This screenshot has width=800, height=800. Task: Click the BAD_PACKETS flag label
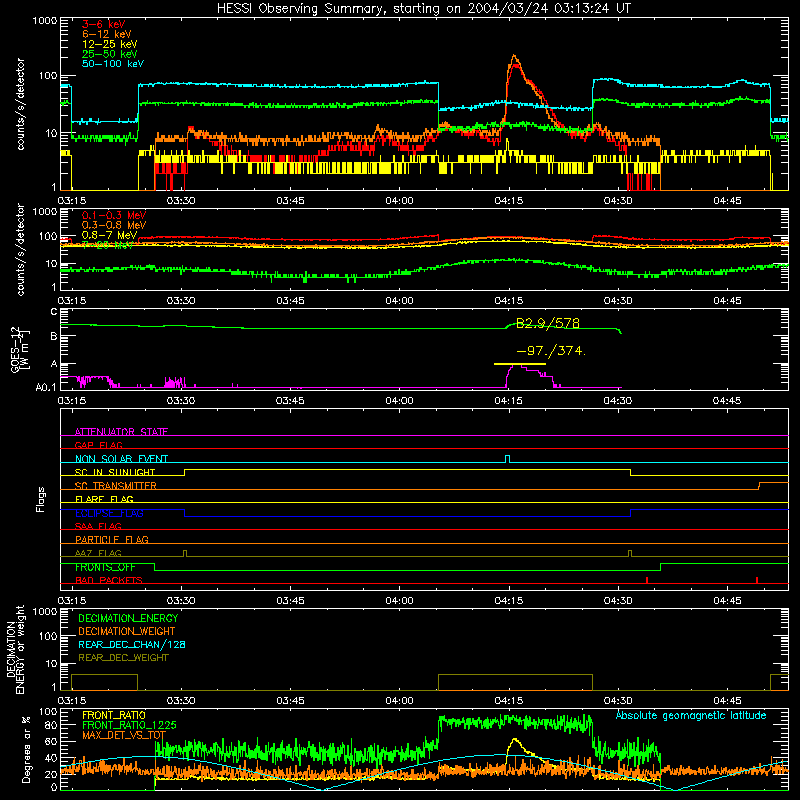[x=109, y=580]
